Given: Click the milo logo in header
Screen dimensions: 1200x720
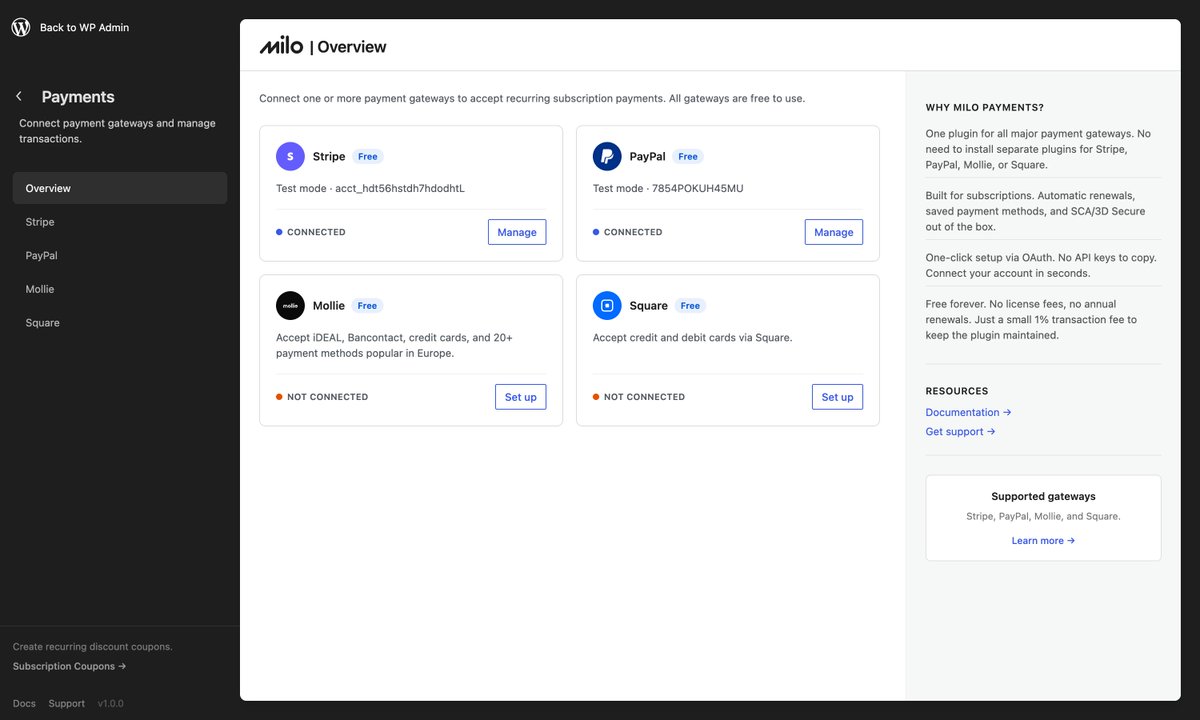Looking at the screenshot, I should pyautogui.click(x=281, y=46).
